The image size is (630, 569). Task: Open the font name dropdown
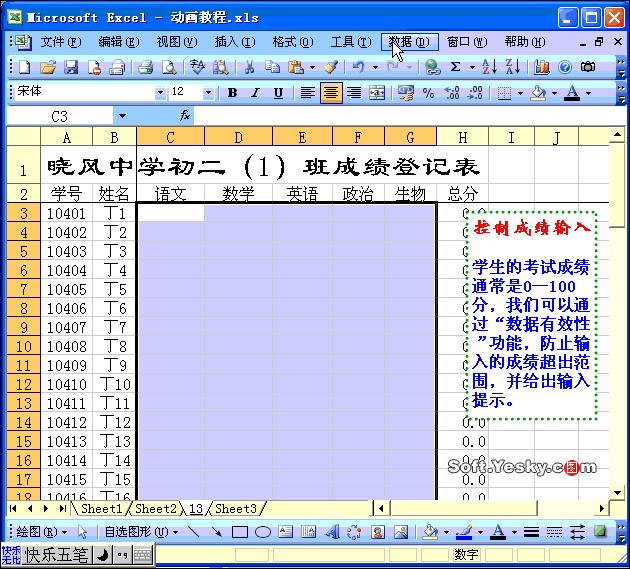pos(160,93)
